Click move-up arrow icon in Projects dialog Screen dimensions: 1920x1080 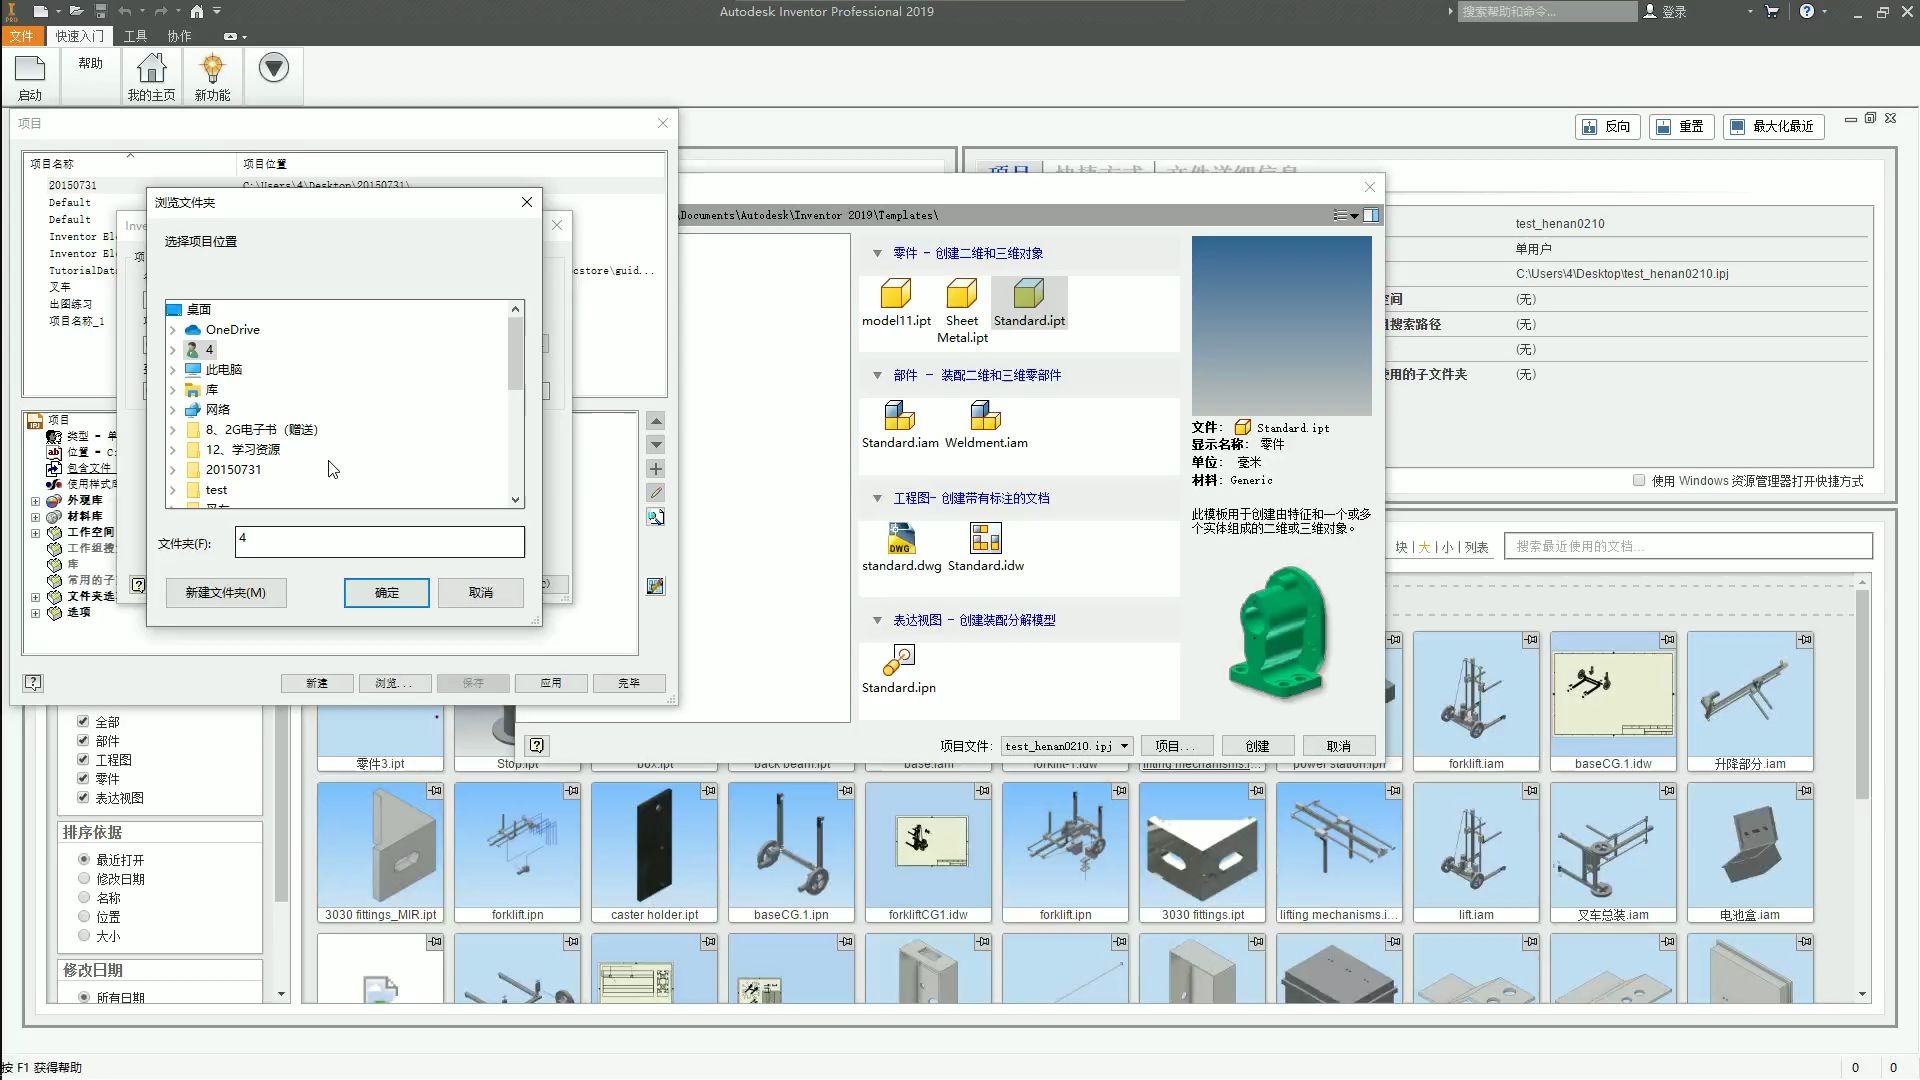[x=656, y=421]
